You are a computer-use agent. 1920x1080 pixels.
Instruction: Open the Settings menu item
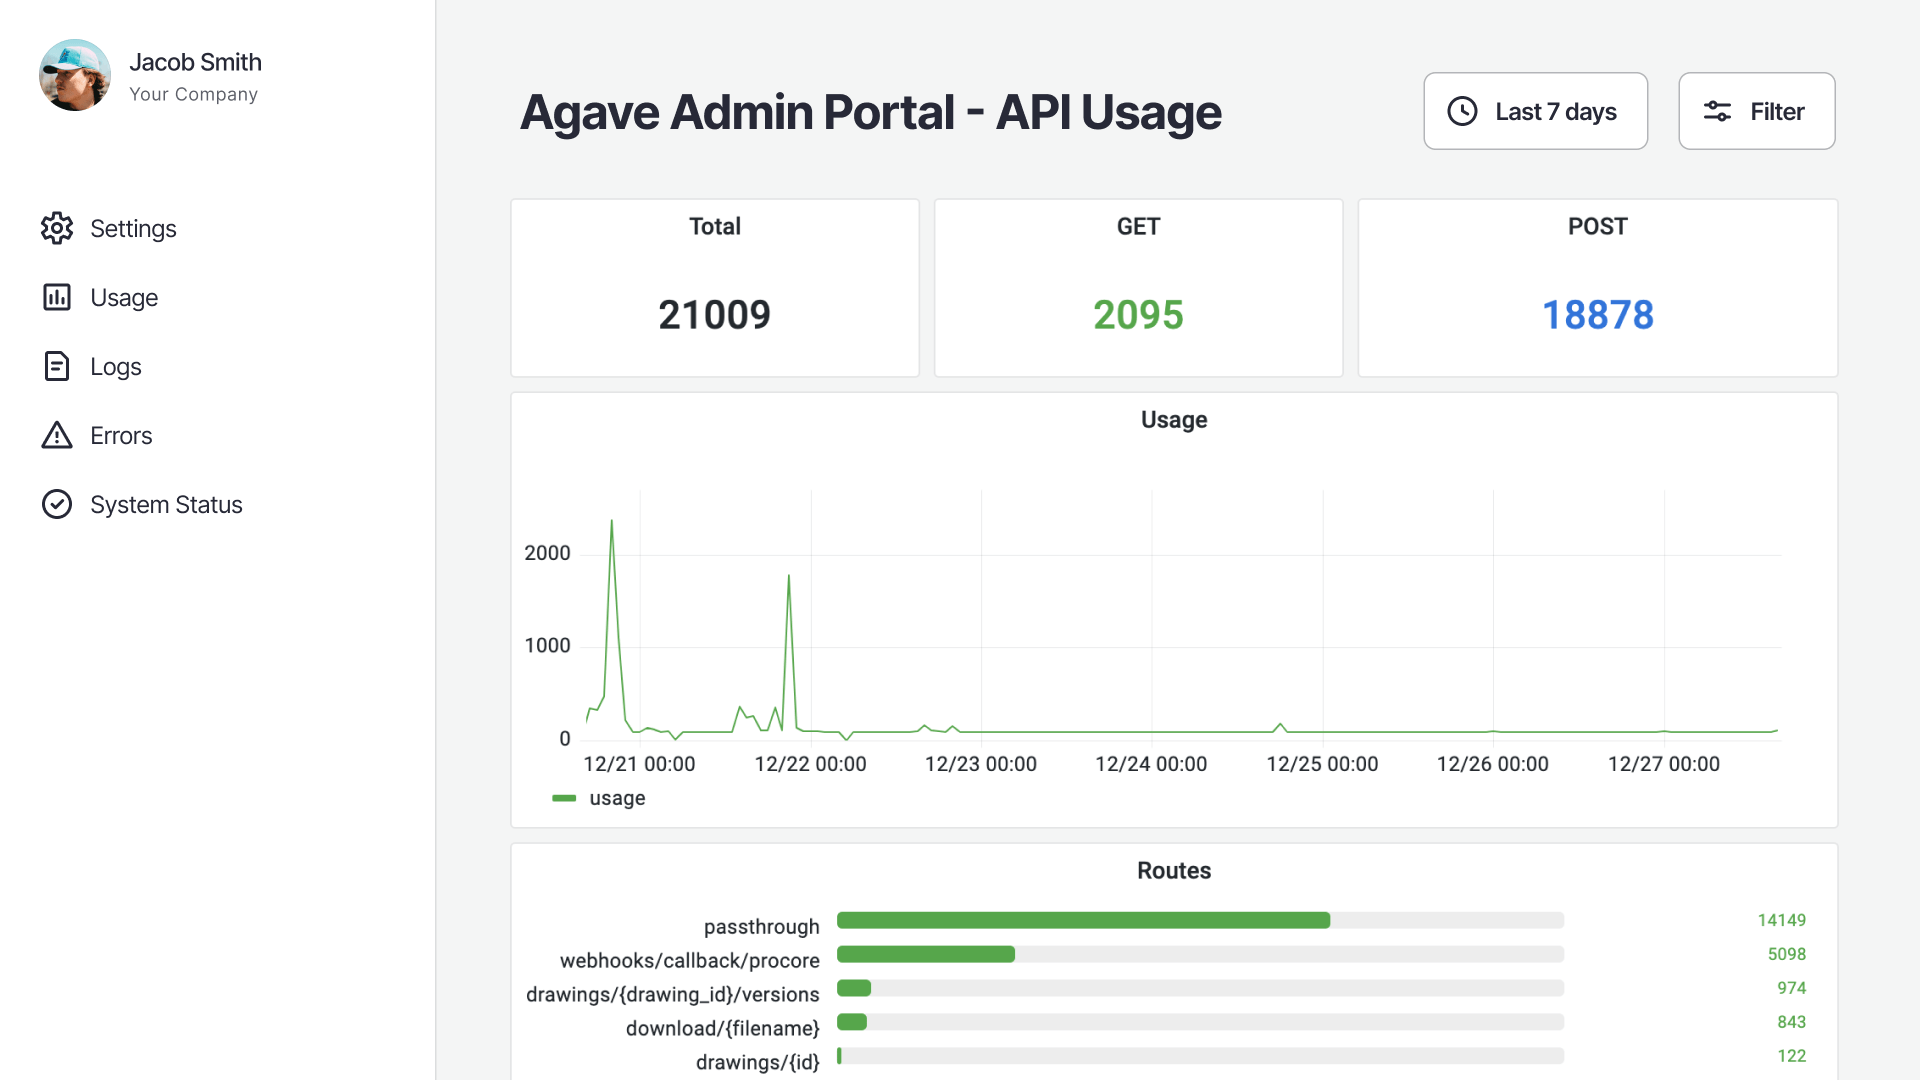(x=110, y=228)
